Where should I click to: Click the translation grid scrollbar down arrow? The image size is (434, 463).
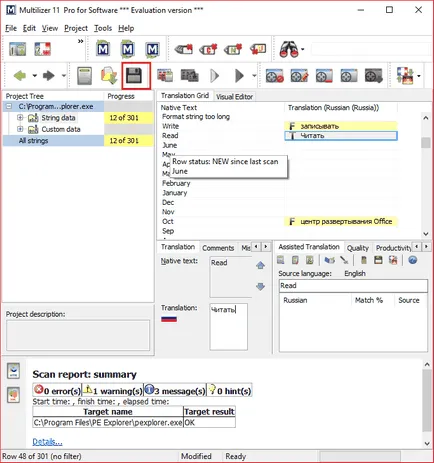[426, 234]
